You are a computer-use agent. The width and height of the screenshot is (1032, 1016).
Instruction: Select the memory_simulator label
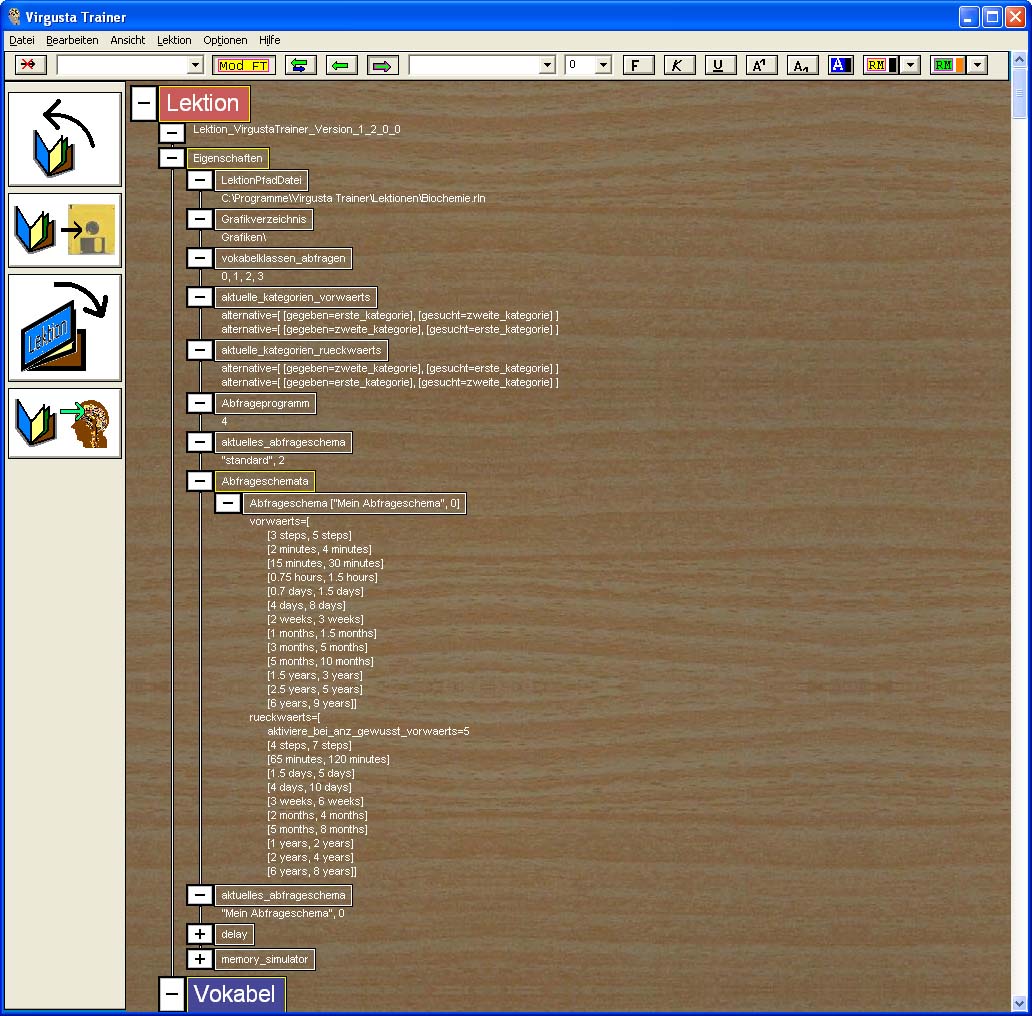(x=265, y=959)
